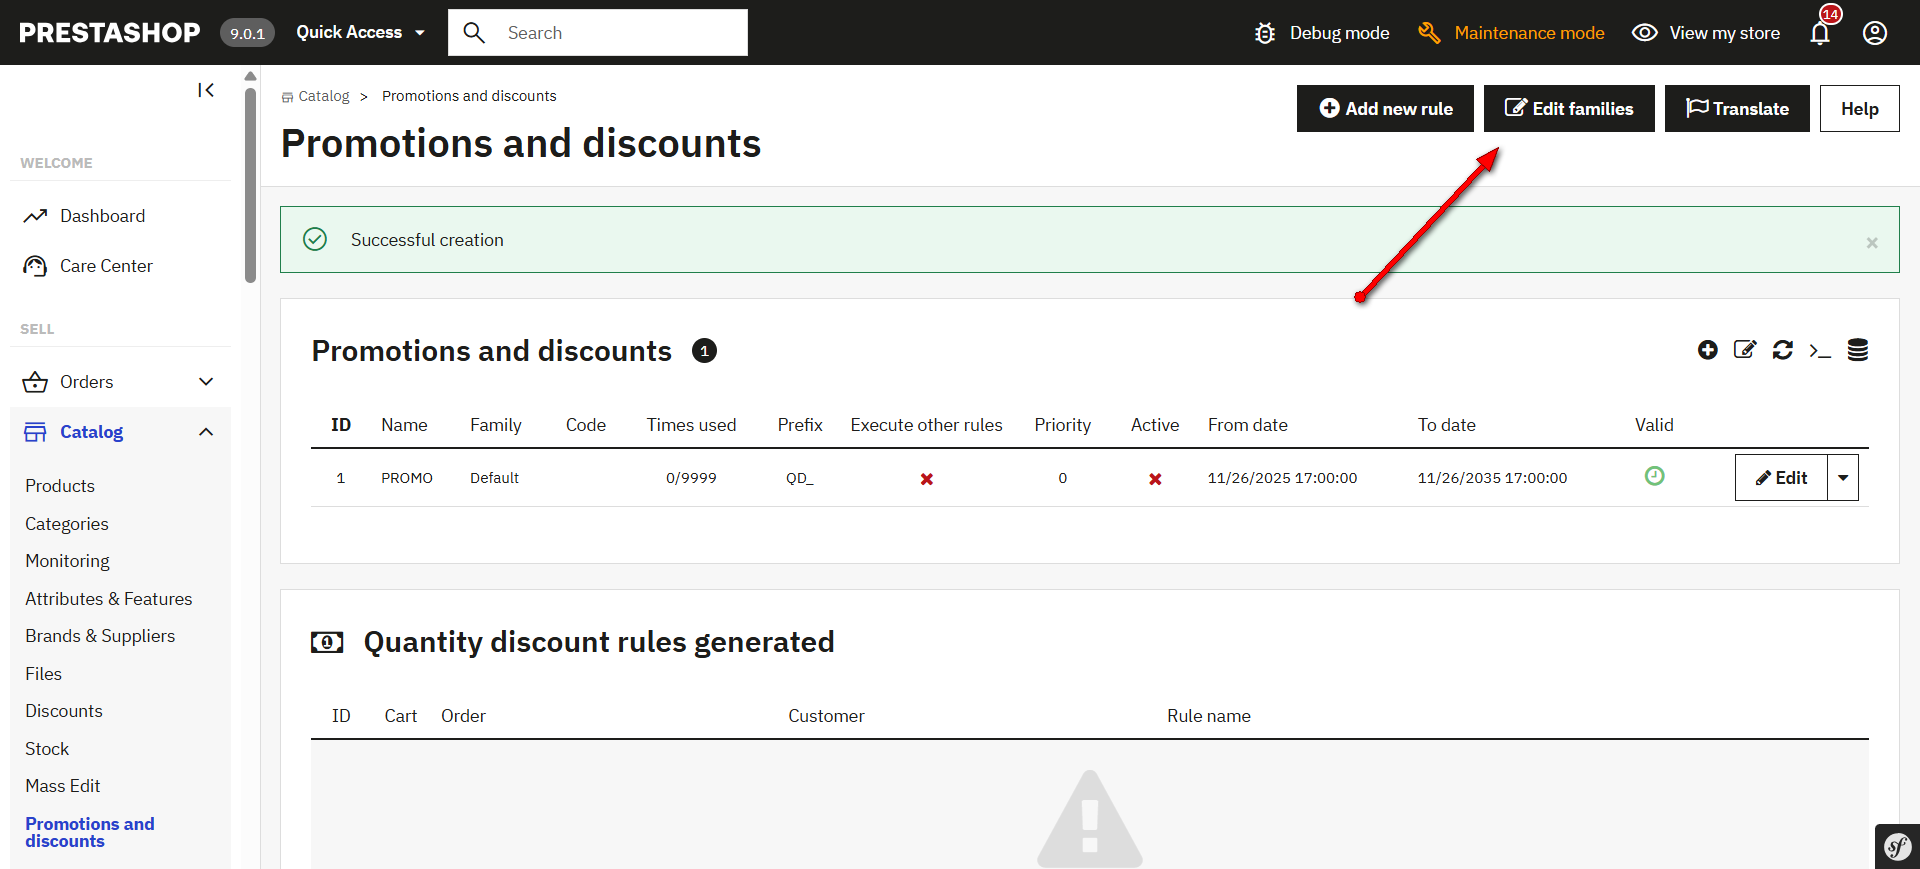Click the add new plus icon in table header
The image size is (1920, 869).
[x=1707, y=350]
